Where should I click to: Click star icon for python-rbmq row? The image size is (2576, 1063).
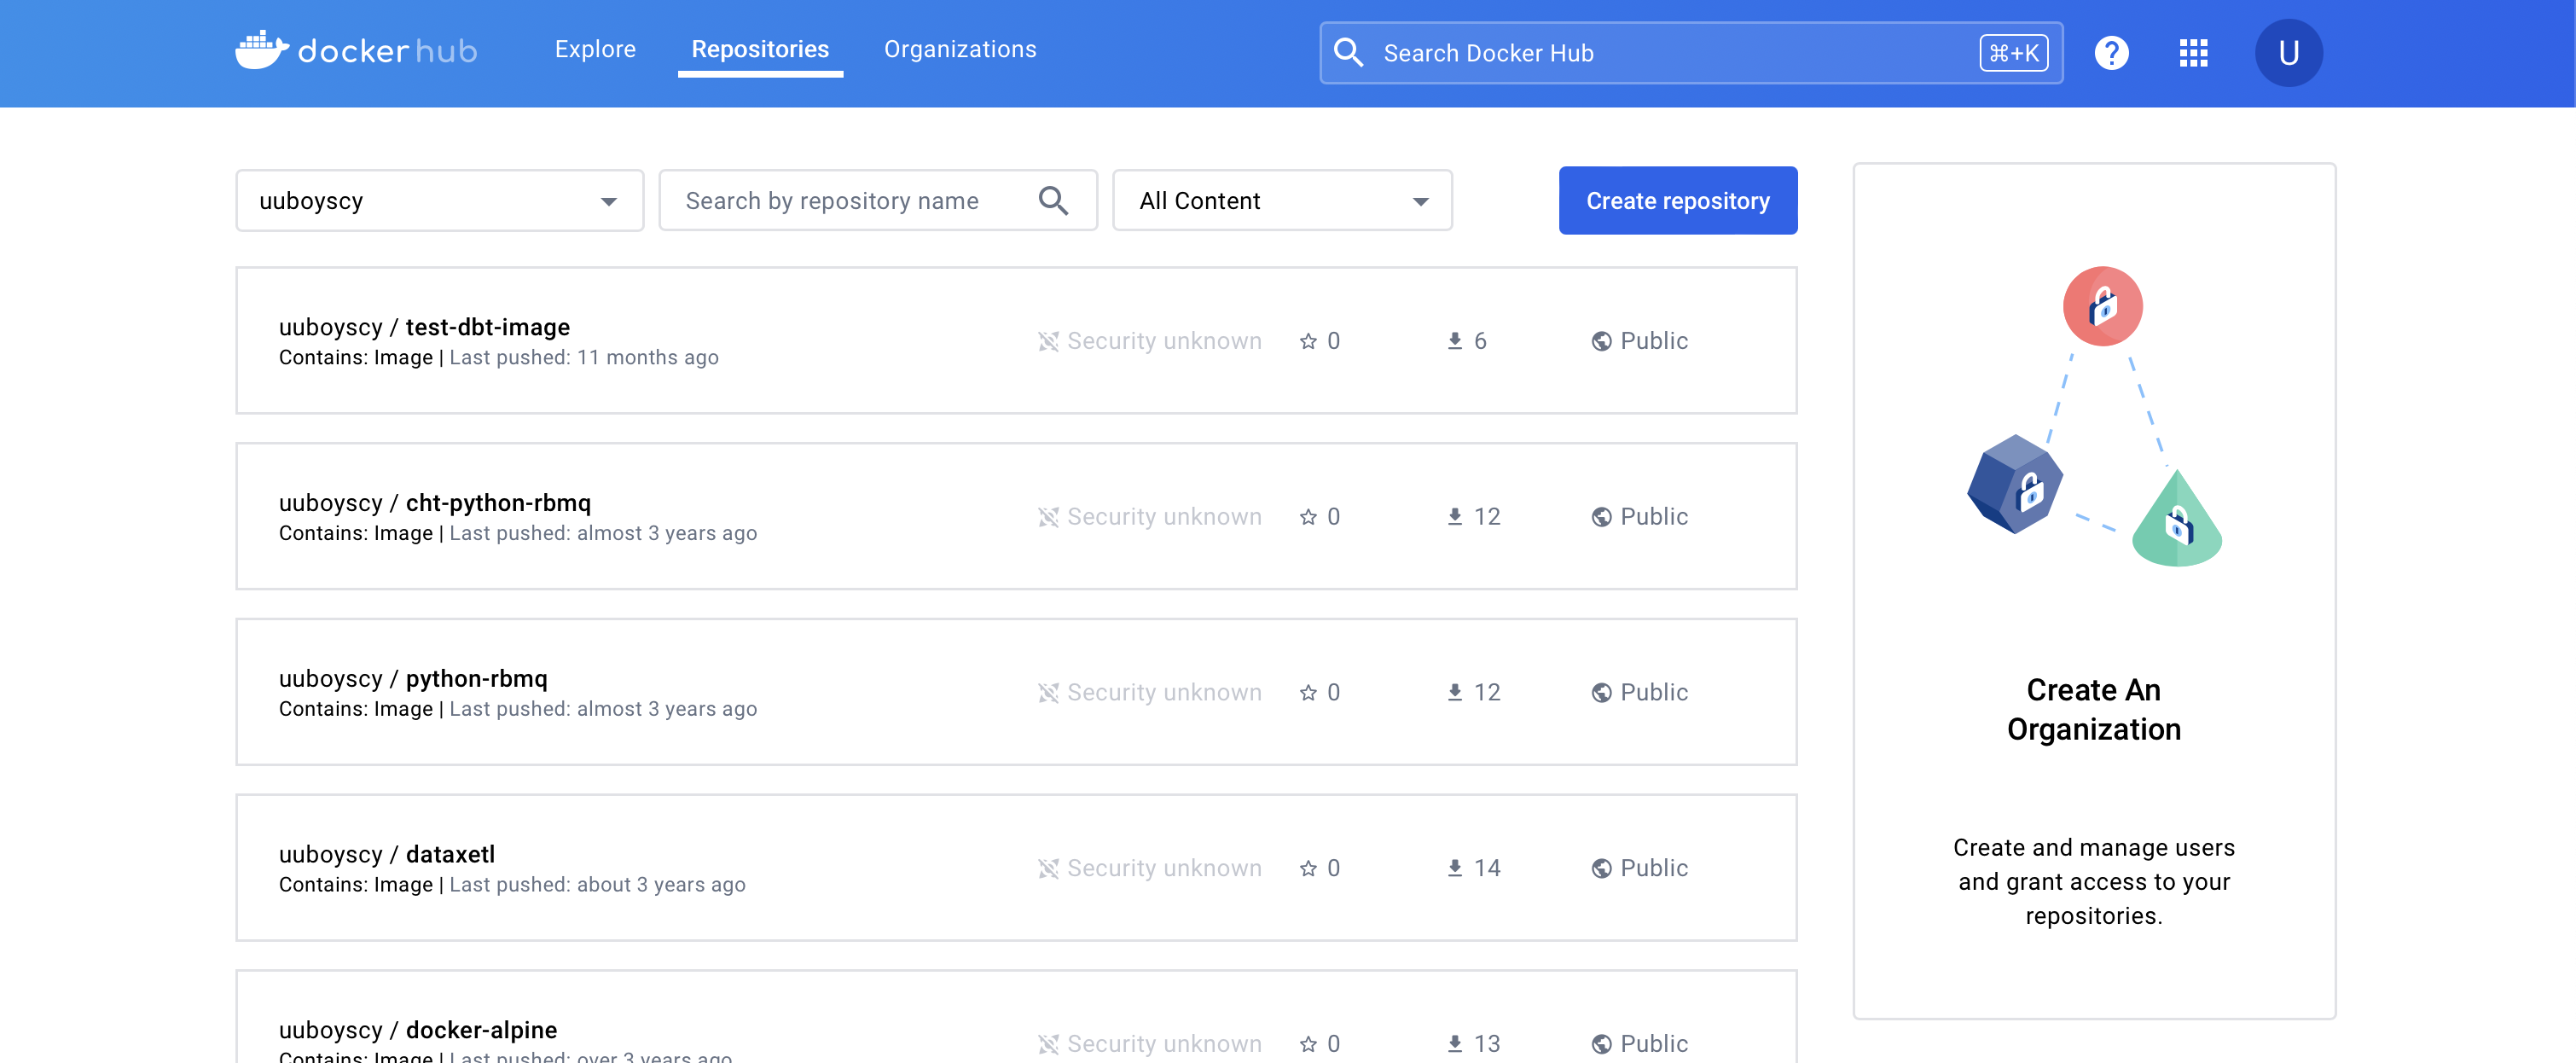tap(1308, 693)
